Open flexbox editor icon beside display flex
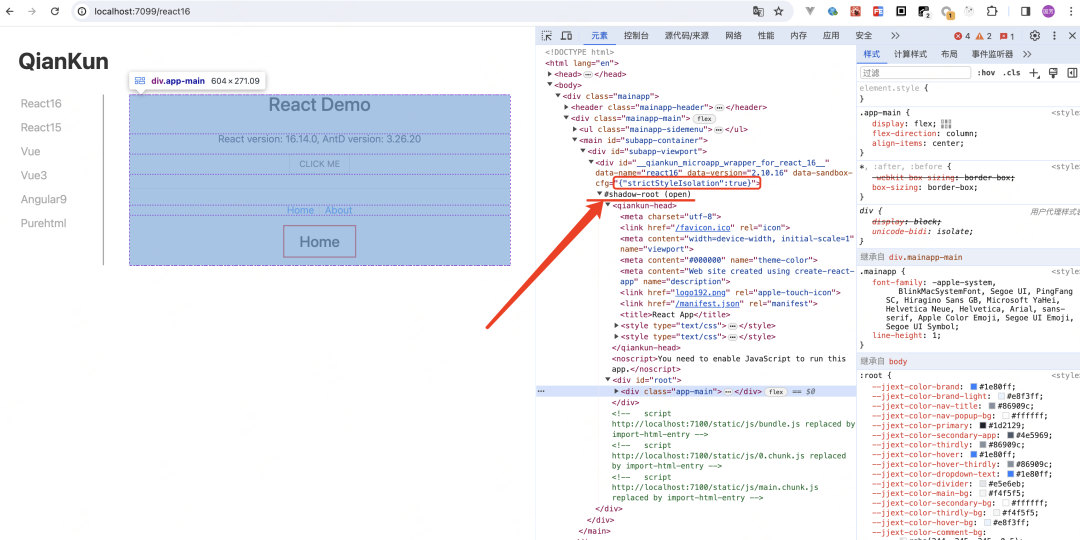 tap(946, 123)
